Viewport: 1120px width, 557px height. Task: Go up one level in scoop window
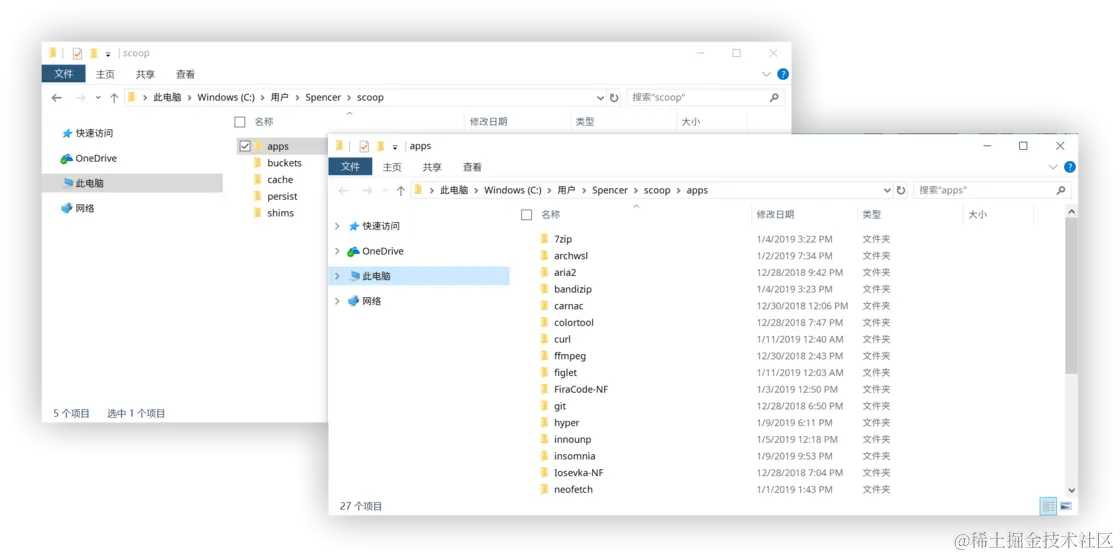(x=114, y=97)
